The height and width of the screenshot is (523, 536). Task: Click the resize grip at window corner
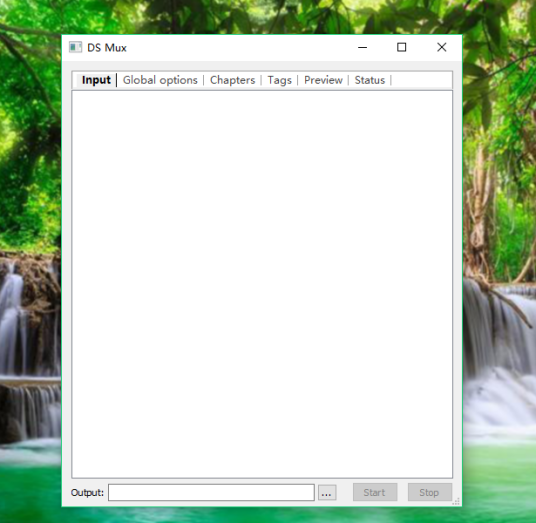click(x=456, y=501)
